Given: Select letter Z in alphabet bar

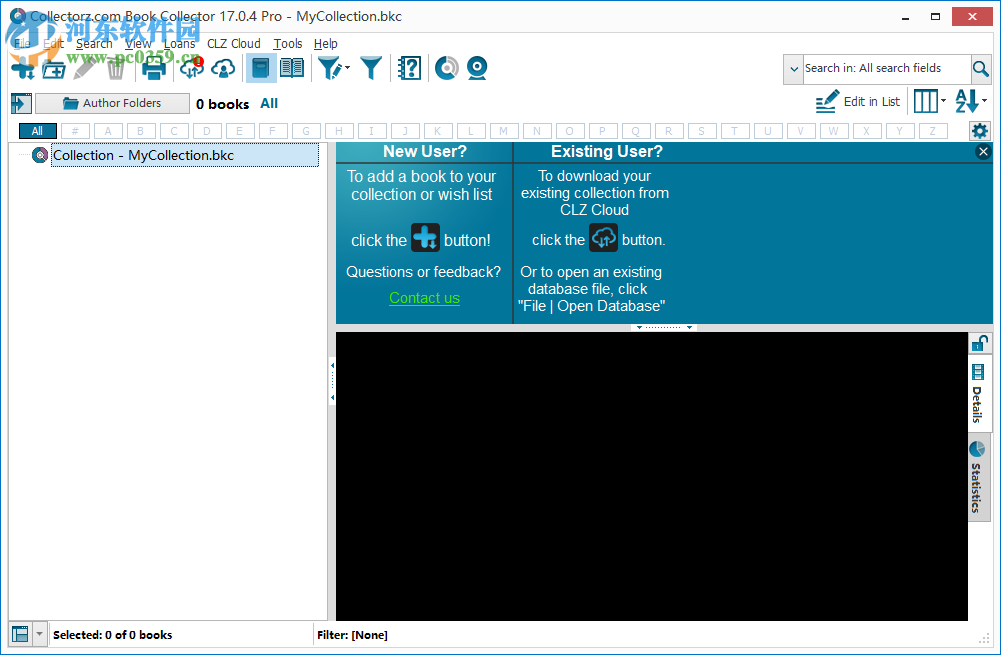Looking at the screenshot, I should pos(933,131).
